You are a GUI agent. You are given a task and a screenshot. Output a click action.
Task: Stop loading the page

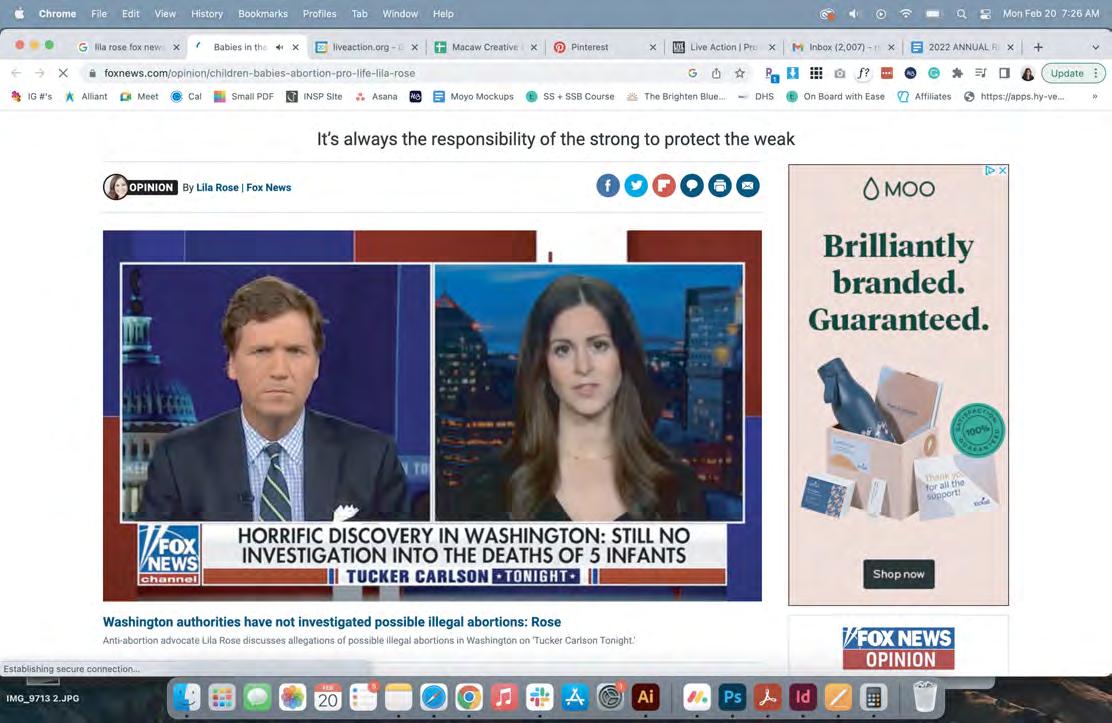62,73
